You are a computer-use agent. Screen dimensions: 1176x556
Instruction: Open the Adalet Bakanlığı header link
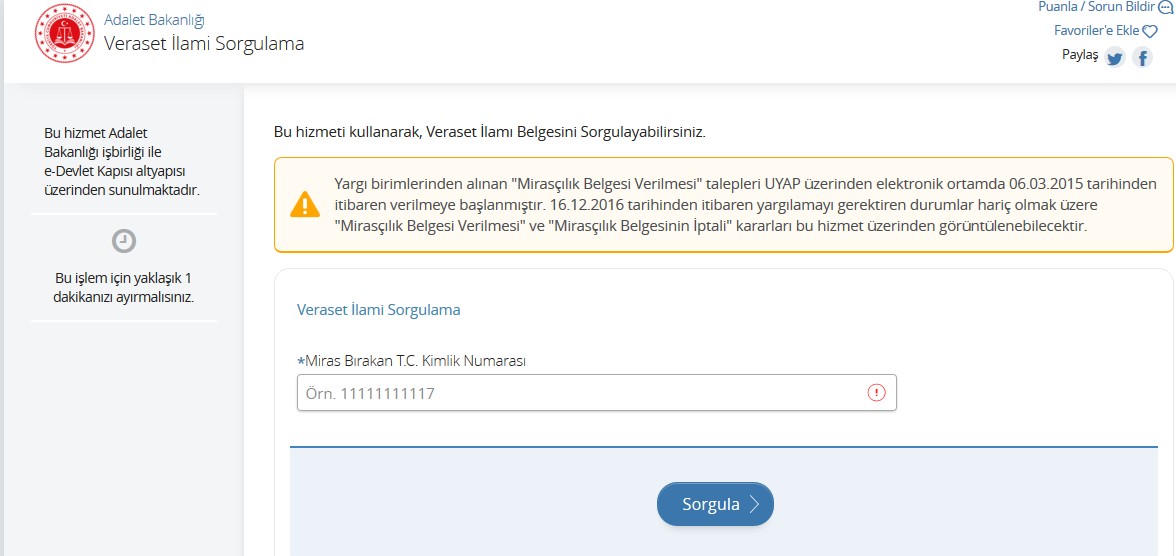pyautogui.click(x=154, y=20)
